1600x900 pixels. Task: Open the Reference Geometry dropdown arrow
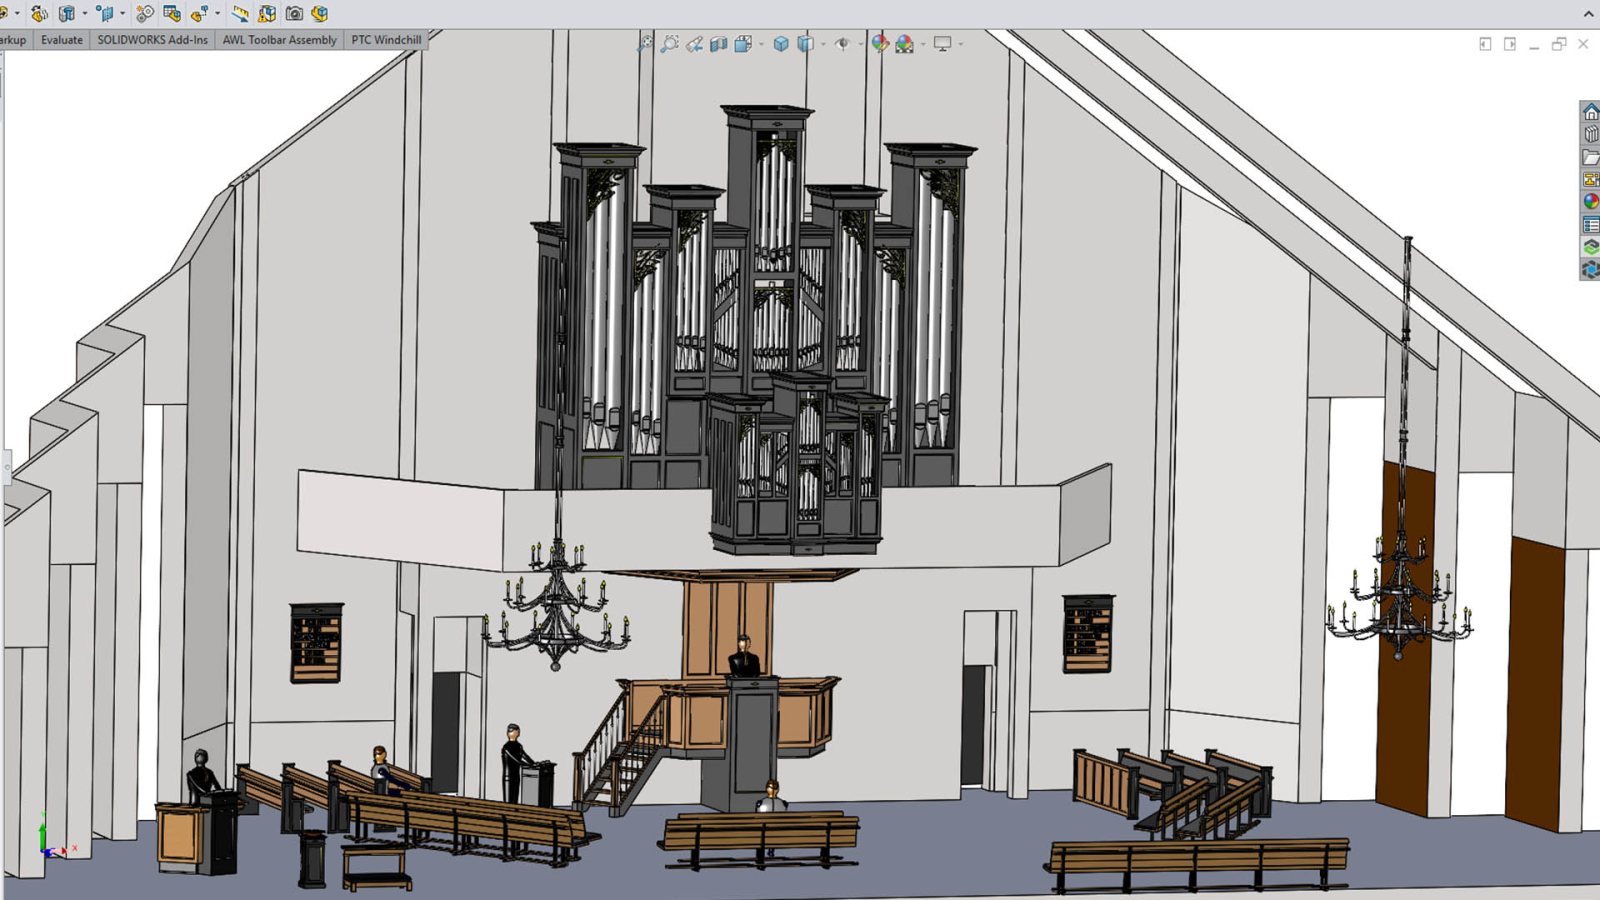[x=122, y=13]
